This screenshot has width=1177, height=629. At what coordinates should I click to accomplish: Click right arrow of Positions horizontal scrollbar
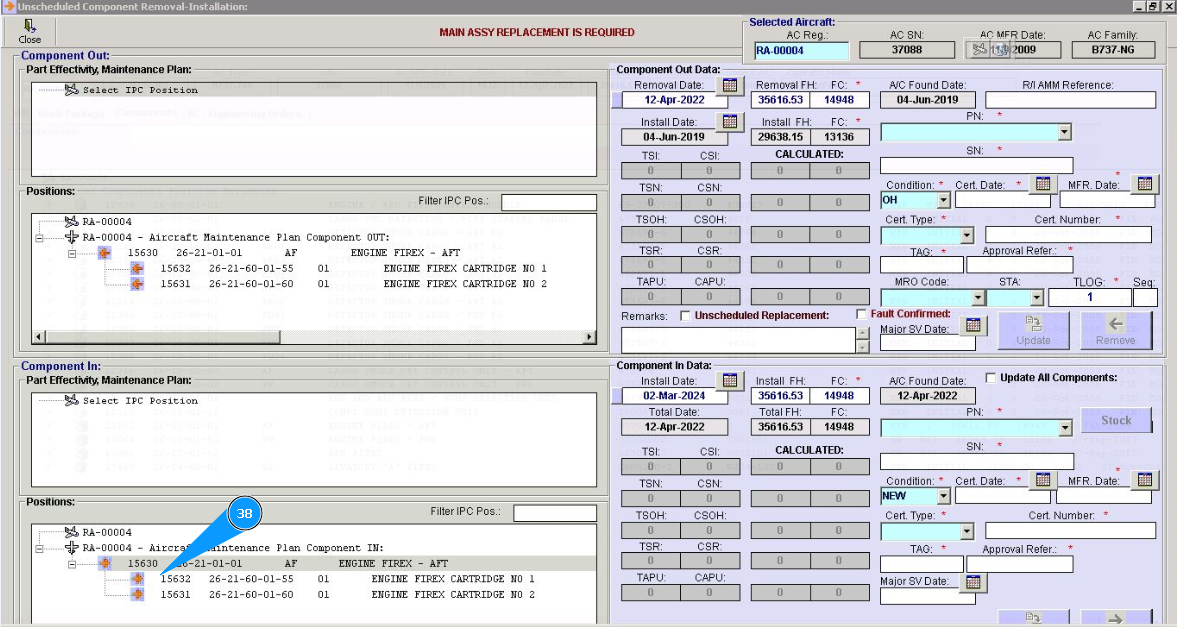(591, 338)
